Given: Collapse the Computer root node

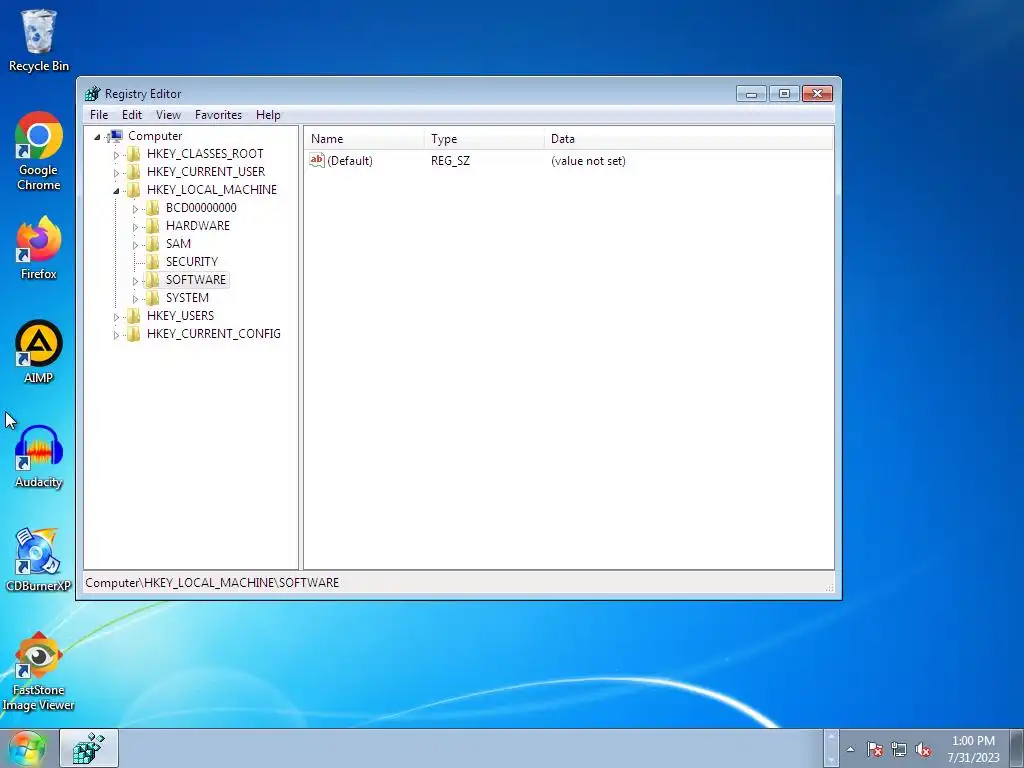Looking at the screenshot, I should point(97,136).
